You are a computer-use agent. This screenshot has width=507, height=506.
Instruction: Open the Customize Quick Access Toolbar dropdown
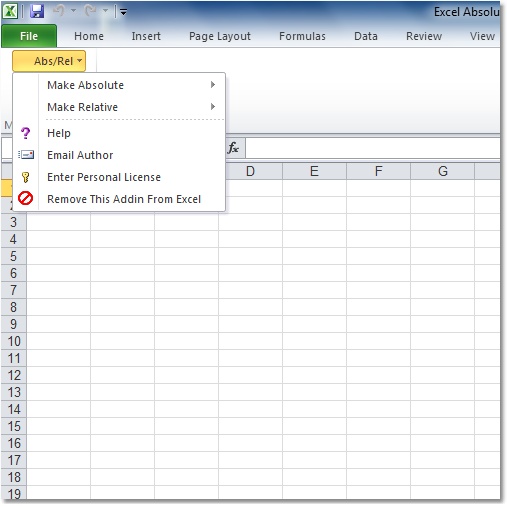pos(123,12)
